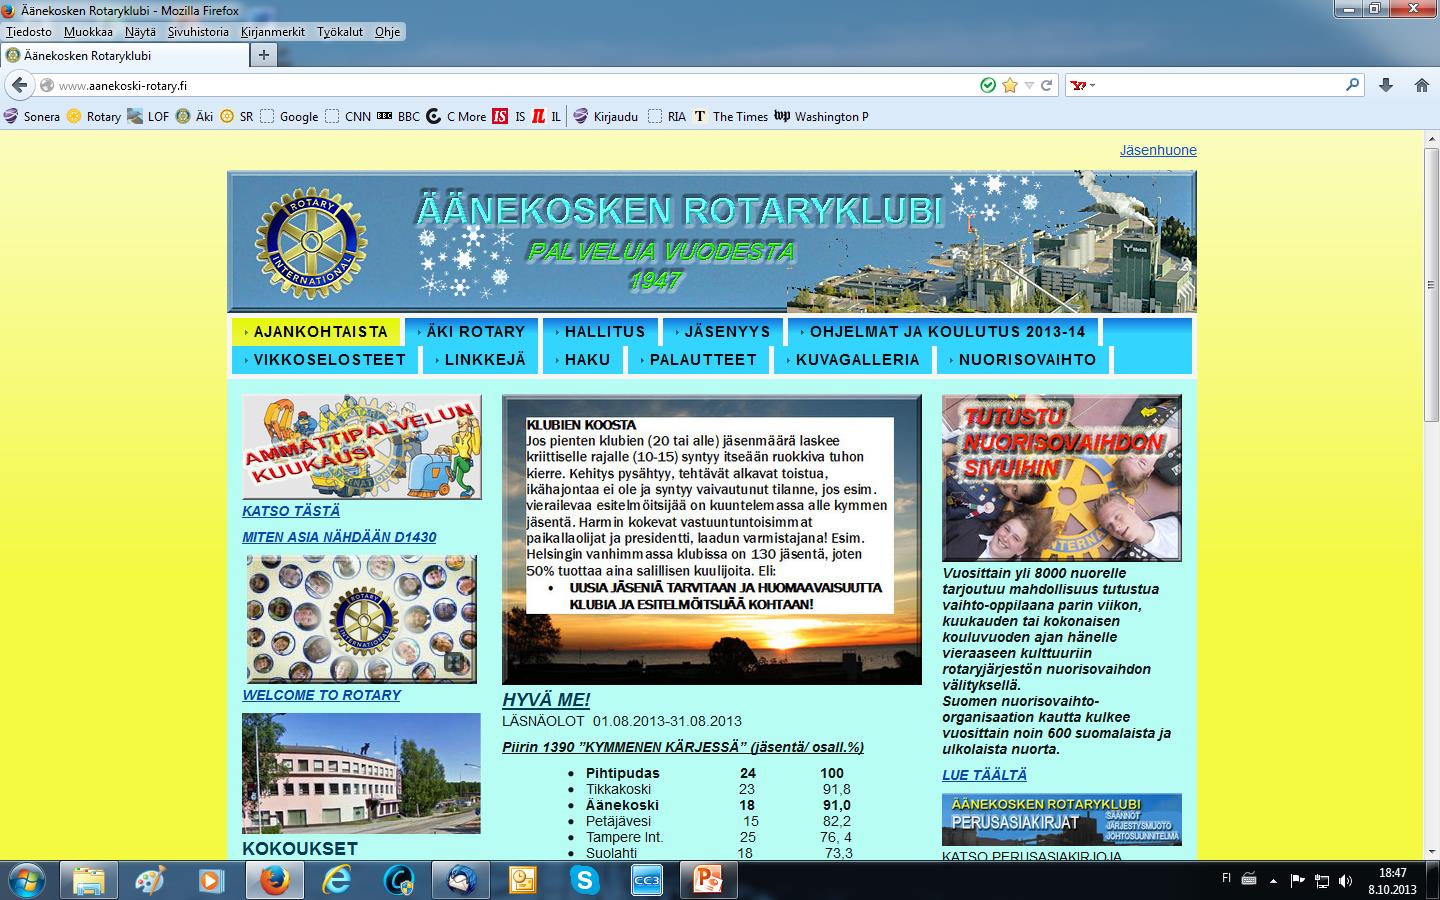Go to ÄKI ROTARY section

coord(471,331)
